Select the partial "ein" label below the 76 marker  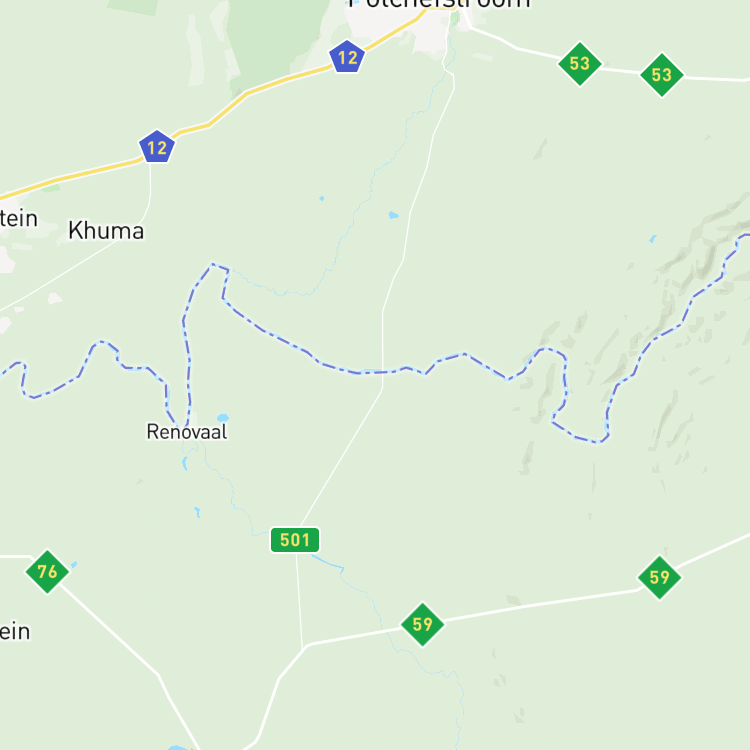[x=15, y=631]
